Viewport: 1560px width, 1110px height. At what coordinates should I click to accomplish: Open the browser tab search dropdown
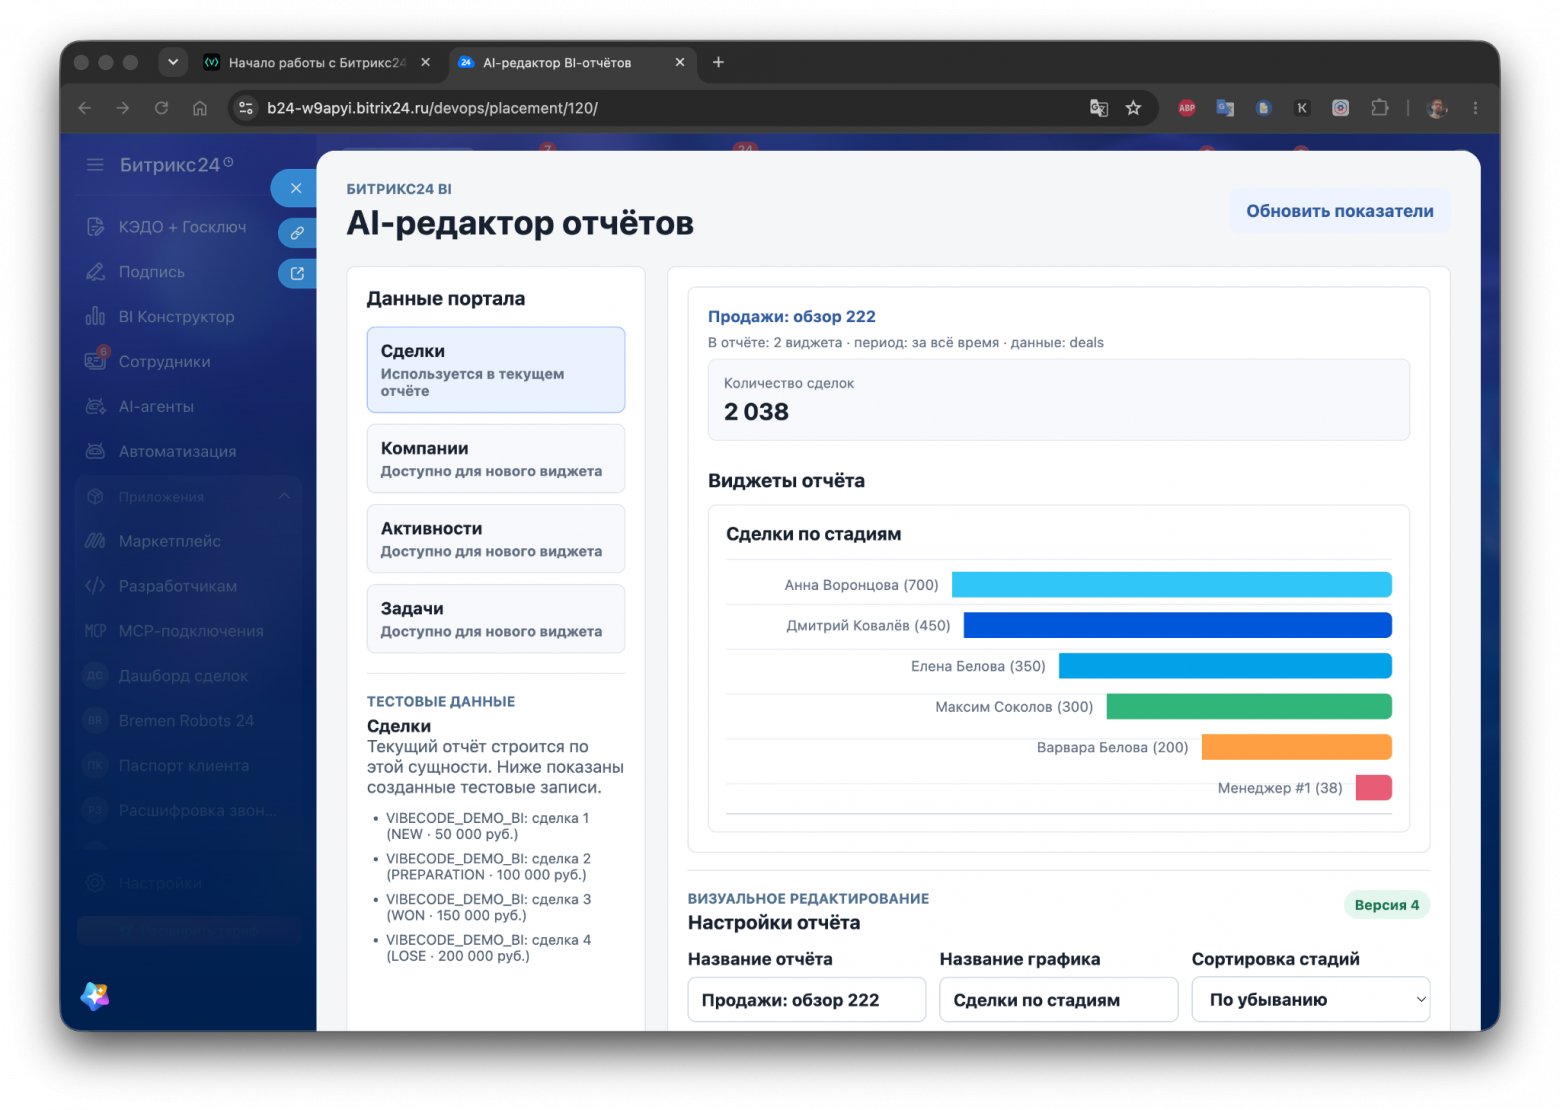pos(173,62)
